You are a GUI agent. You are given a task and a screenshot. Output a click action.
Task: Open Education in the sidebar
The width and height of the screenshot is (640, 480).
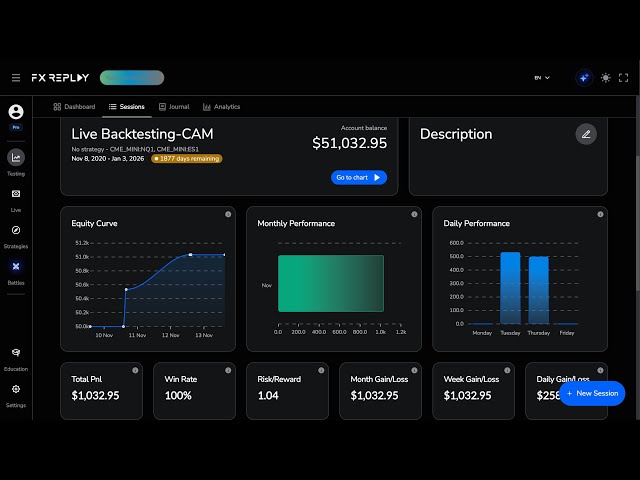[16, 359]
